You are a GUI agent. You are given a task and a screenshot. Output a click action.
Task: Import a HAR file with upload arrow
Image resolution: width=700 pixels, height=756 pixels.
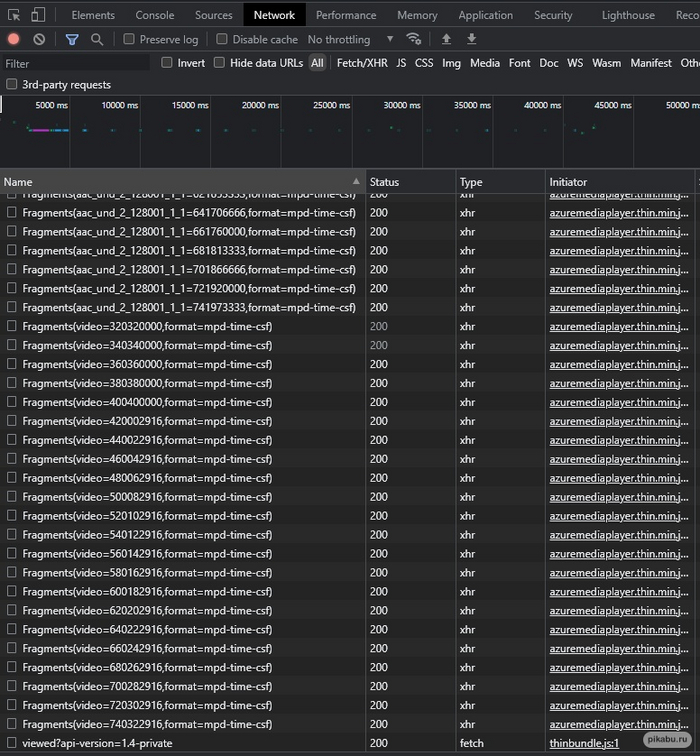tap(446, 39)
